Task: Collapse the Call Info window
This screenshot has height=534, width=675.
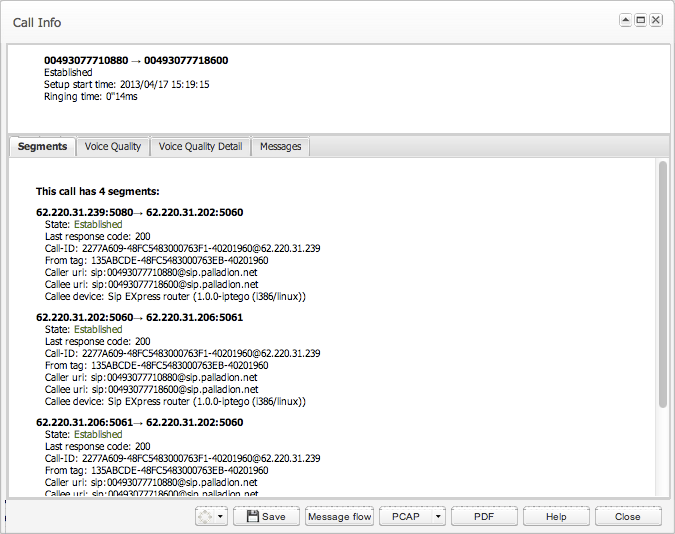Action: (625, 20)
